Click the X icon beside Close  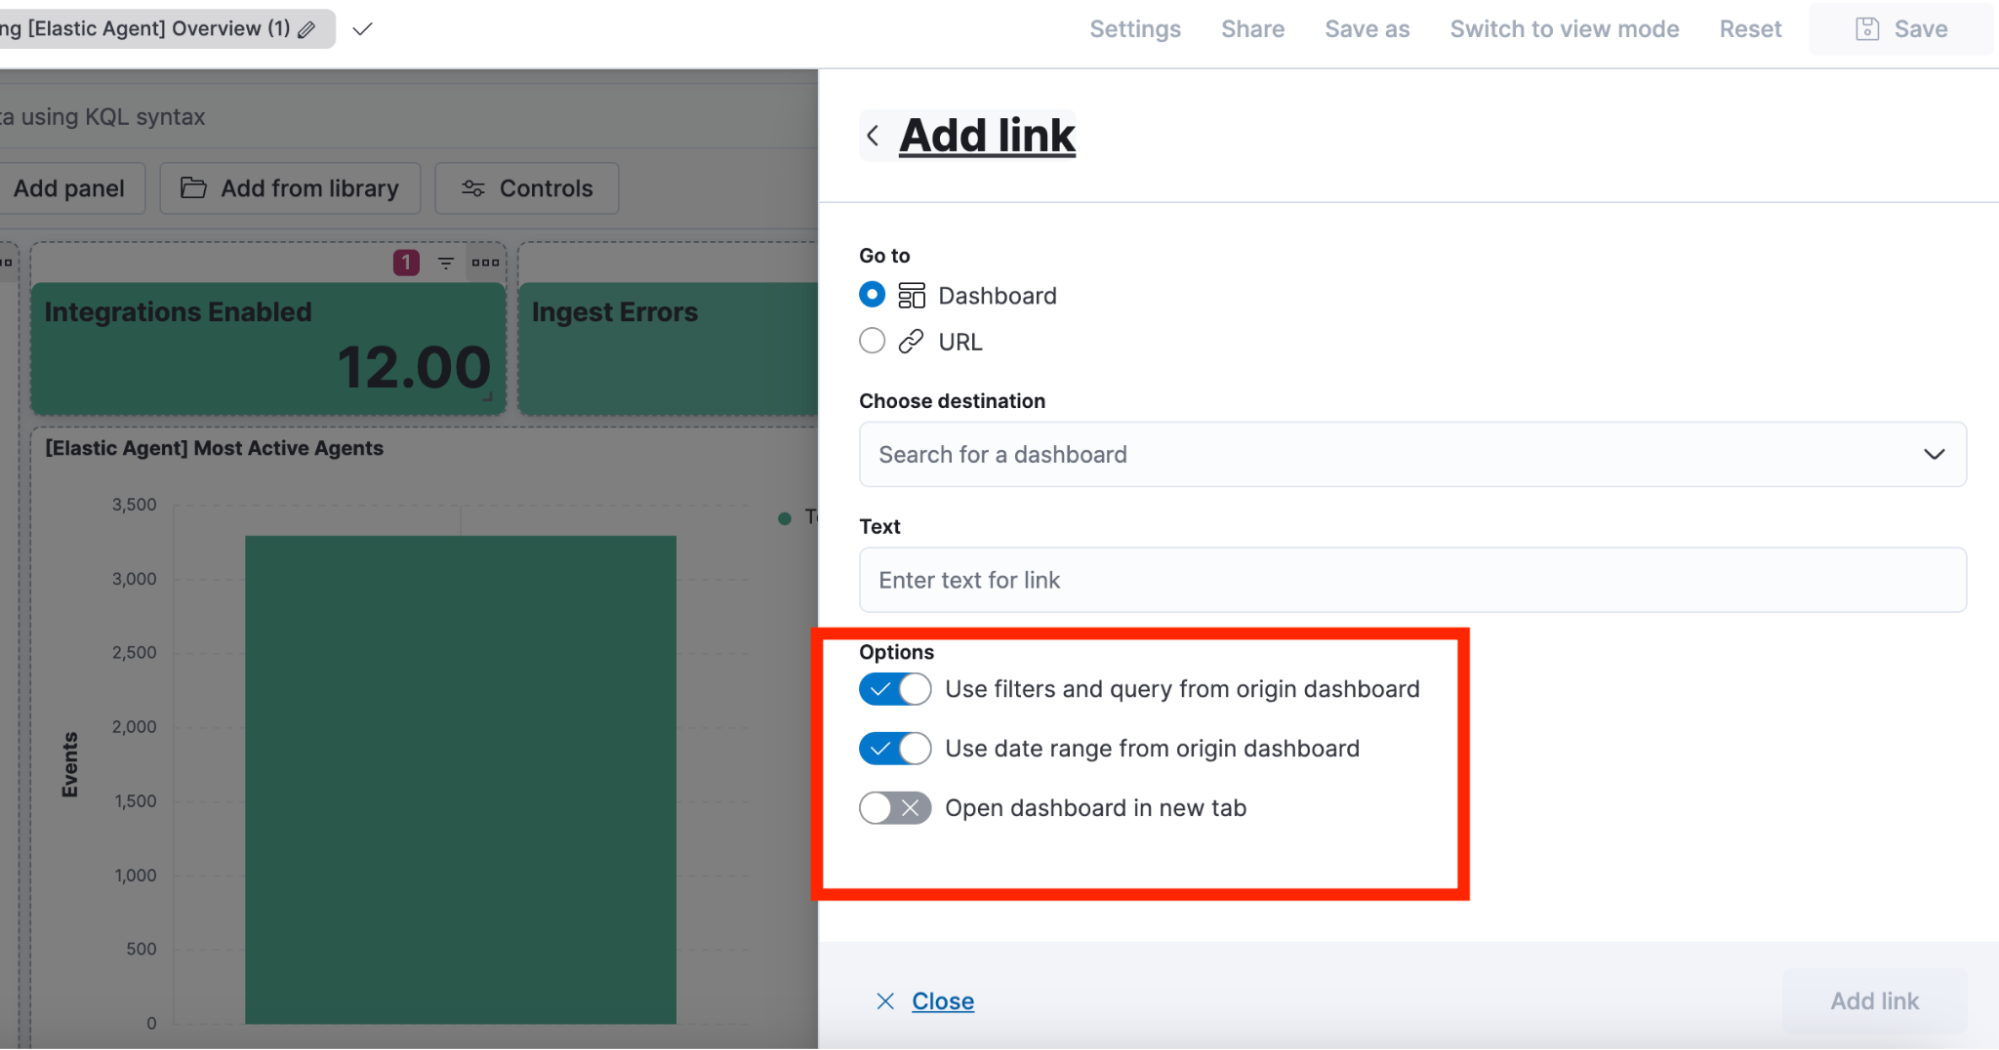tap(885, 1001)
